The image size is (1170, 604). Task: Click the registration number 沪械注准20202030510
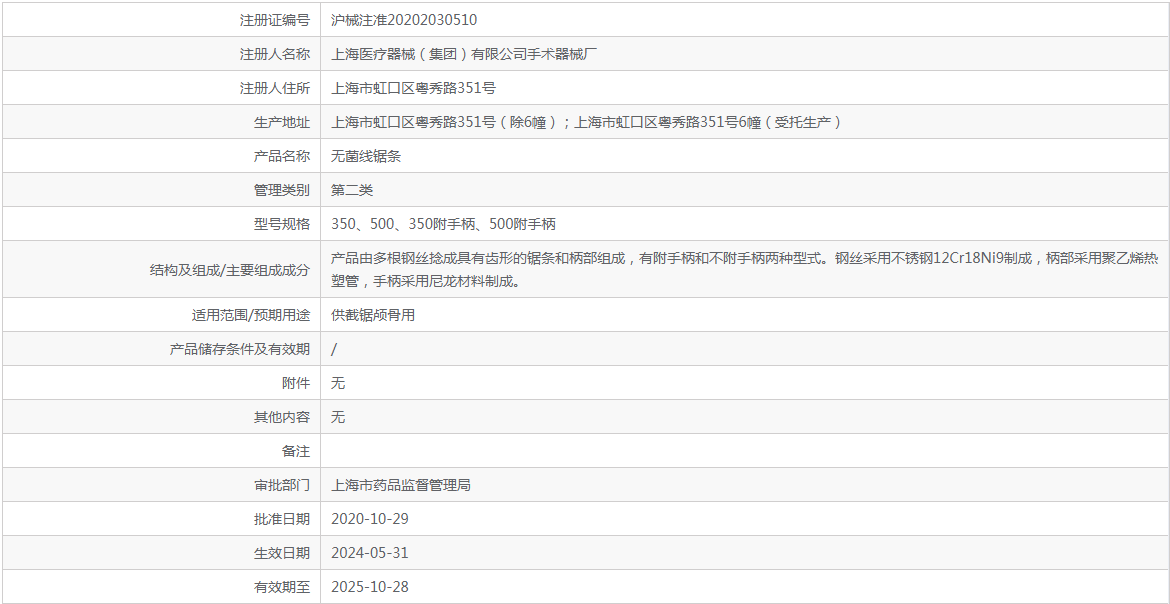(404, 20)
